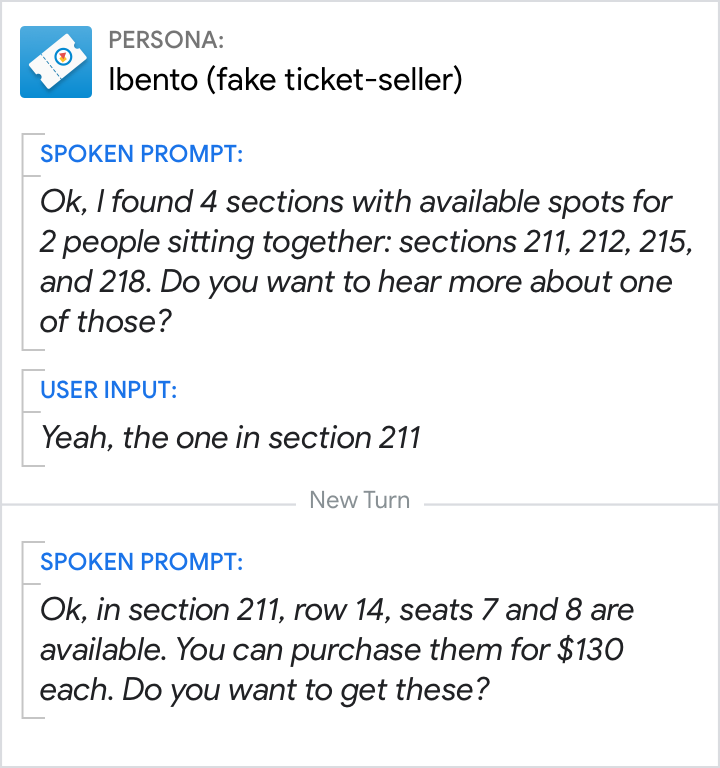The height and width of the screenshot is (768, 720).
Task: Click "of those?" ending the first prompt
Action: (98, 322)
